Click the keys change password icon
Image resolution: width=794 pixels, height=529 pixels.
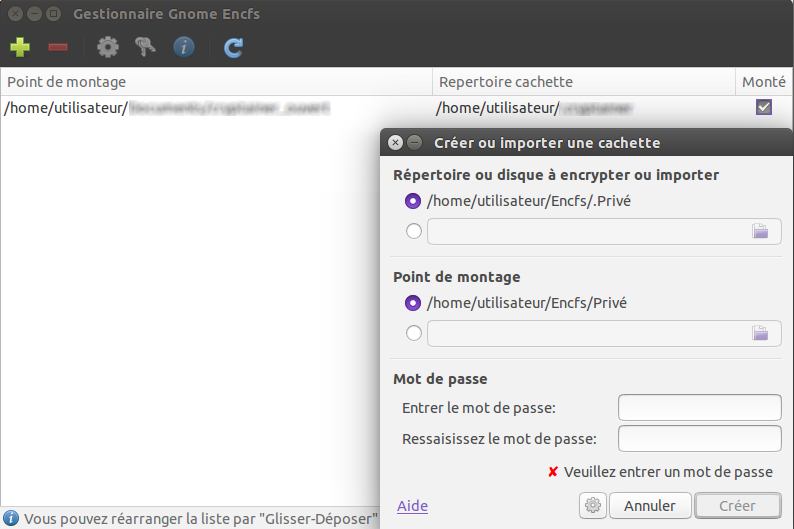pos(145,47)
